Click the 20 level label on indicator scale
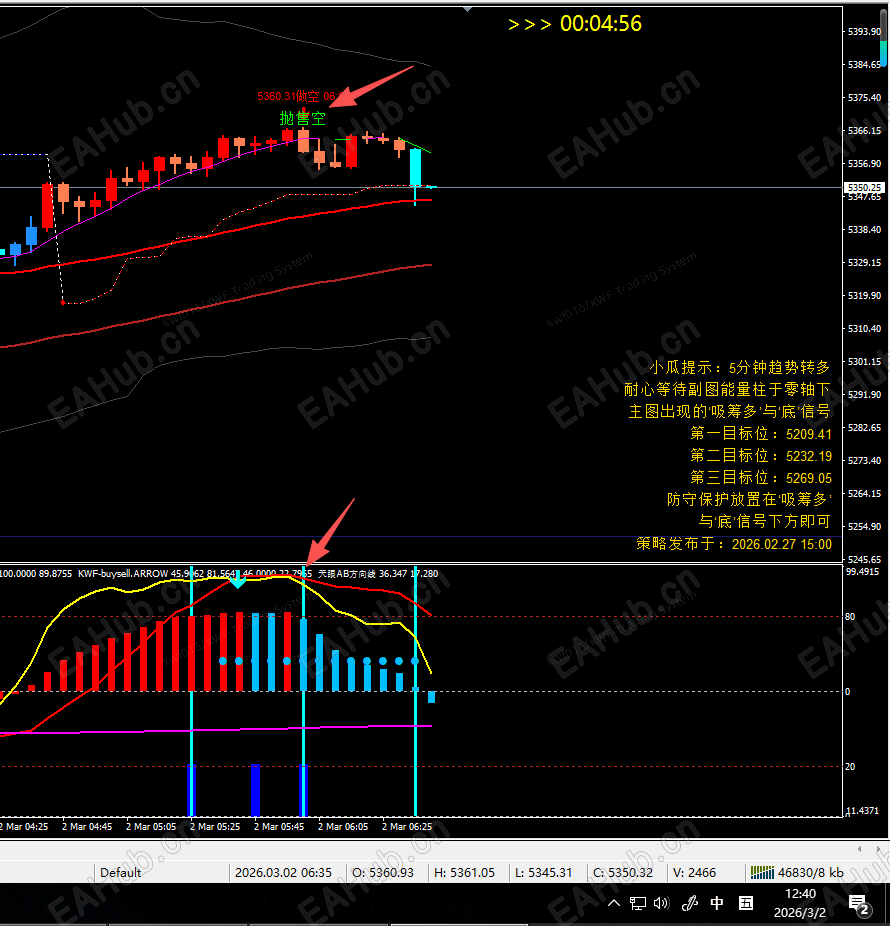 [x=850, y=767]
